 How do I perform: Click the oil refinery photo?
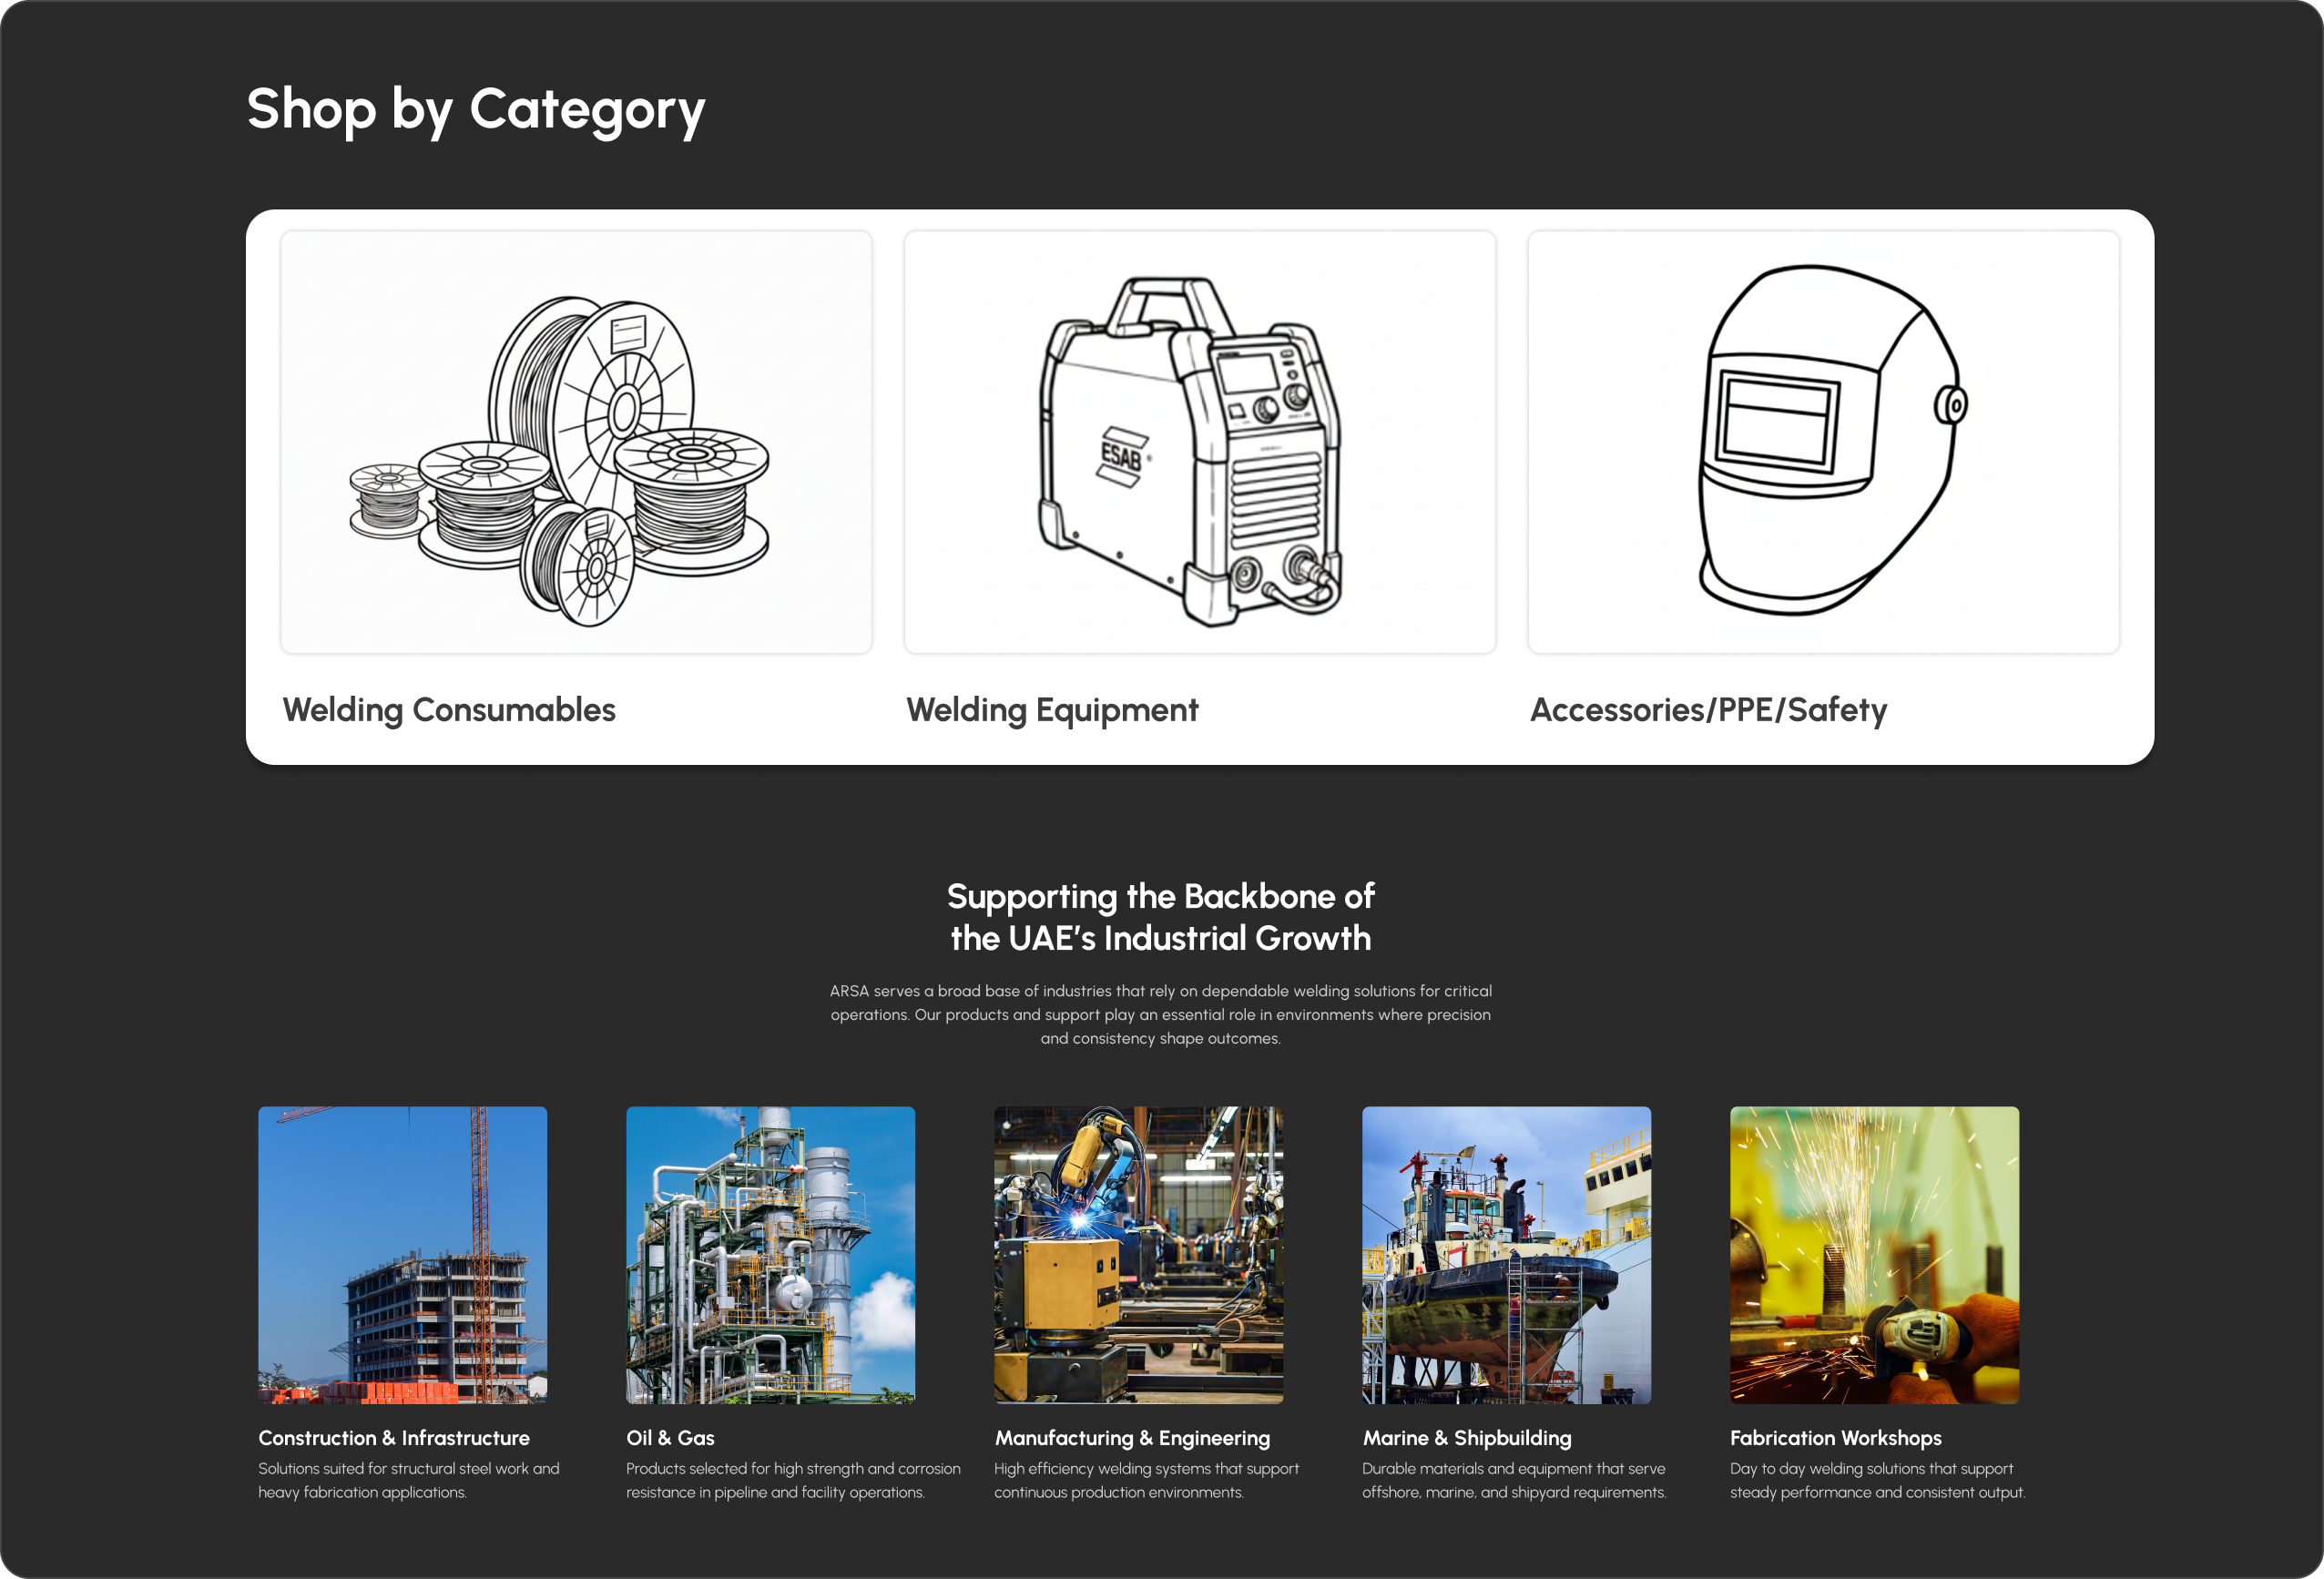pos(770,1254)
